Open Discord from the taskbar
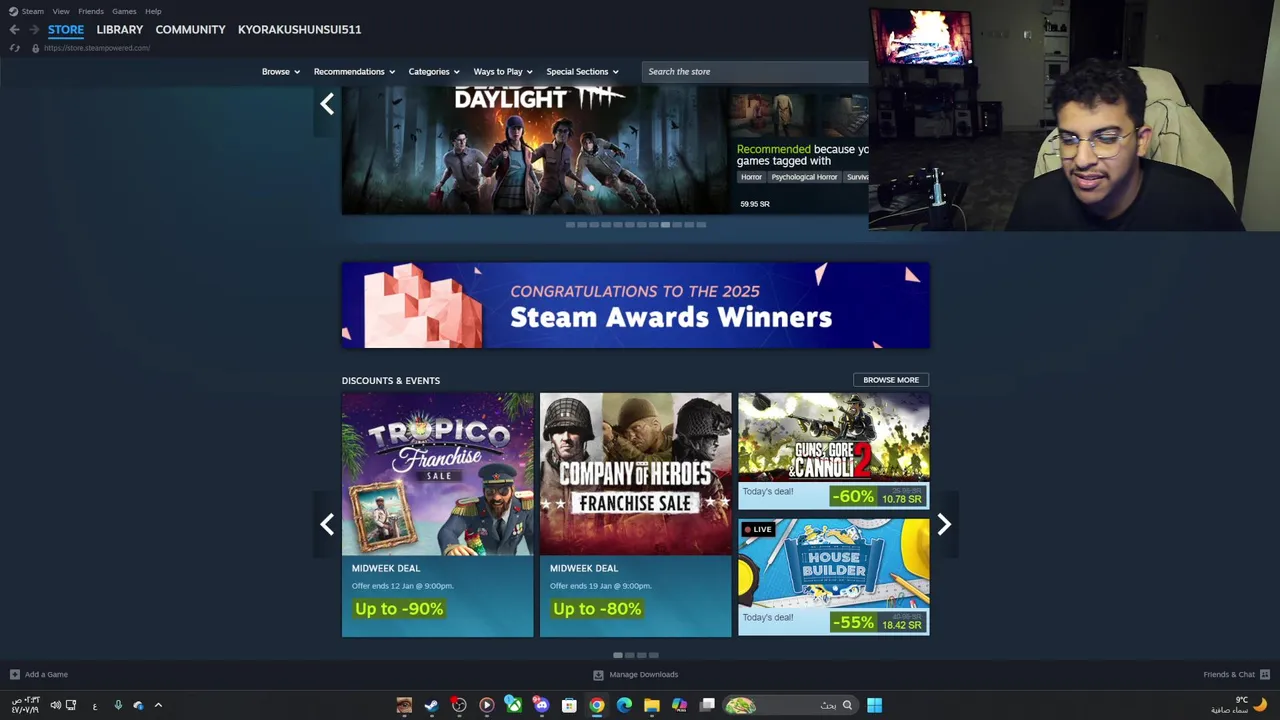 pyautogui.click(x=541, y=705)
